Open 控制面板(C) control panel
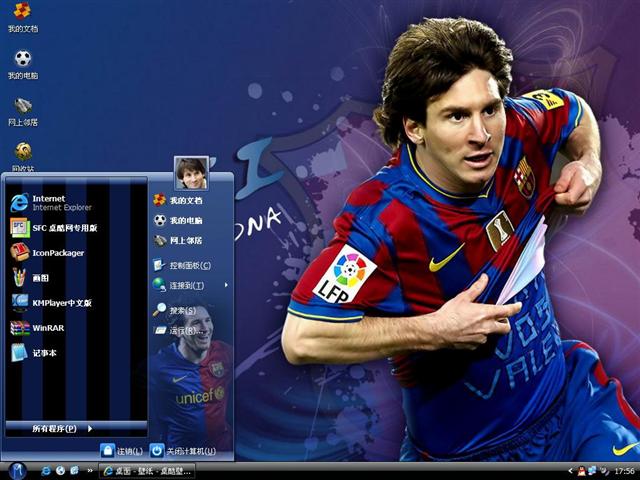The height and width of the screenshot is (480, 640). 182,265
